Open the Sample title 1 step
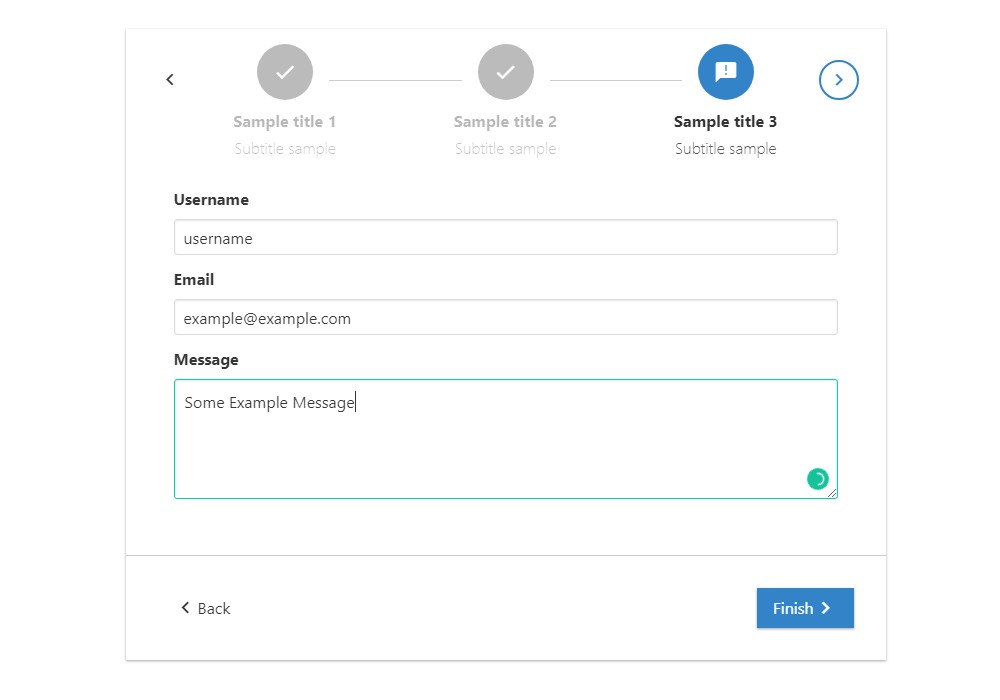The height and width of the screenshot is (700, 1000). [284, 122]
